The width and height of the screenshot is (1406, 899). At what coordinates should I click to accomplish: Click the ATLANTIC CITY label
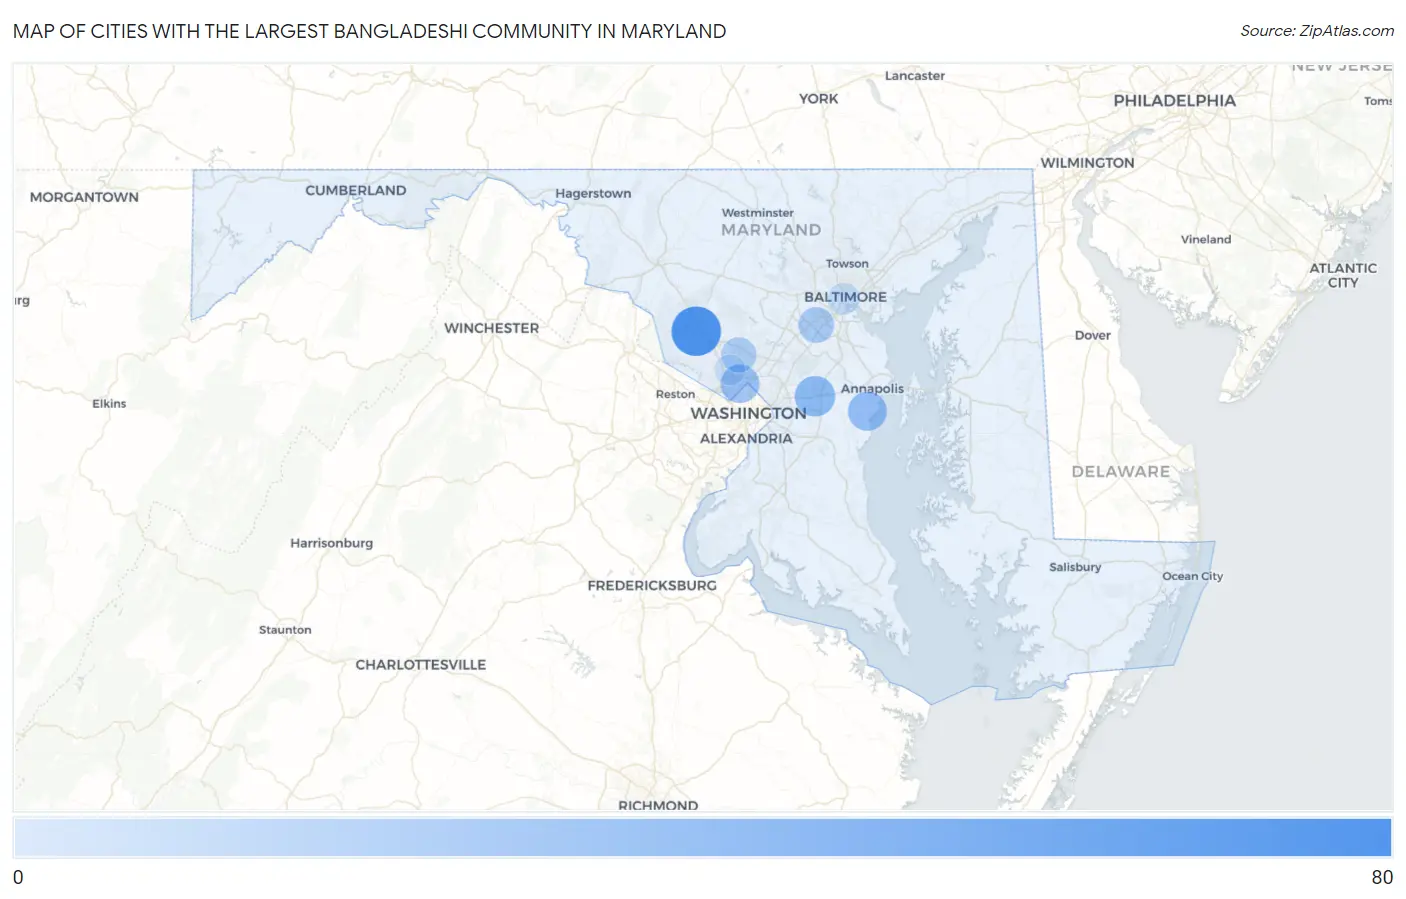(1343, 275)
